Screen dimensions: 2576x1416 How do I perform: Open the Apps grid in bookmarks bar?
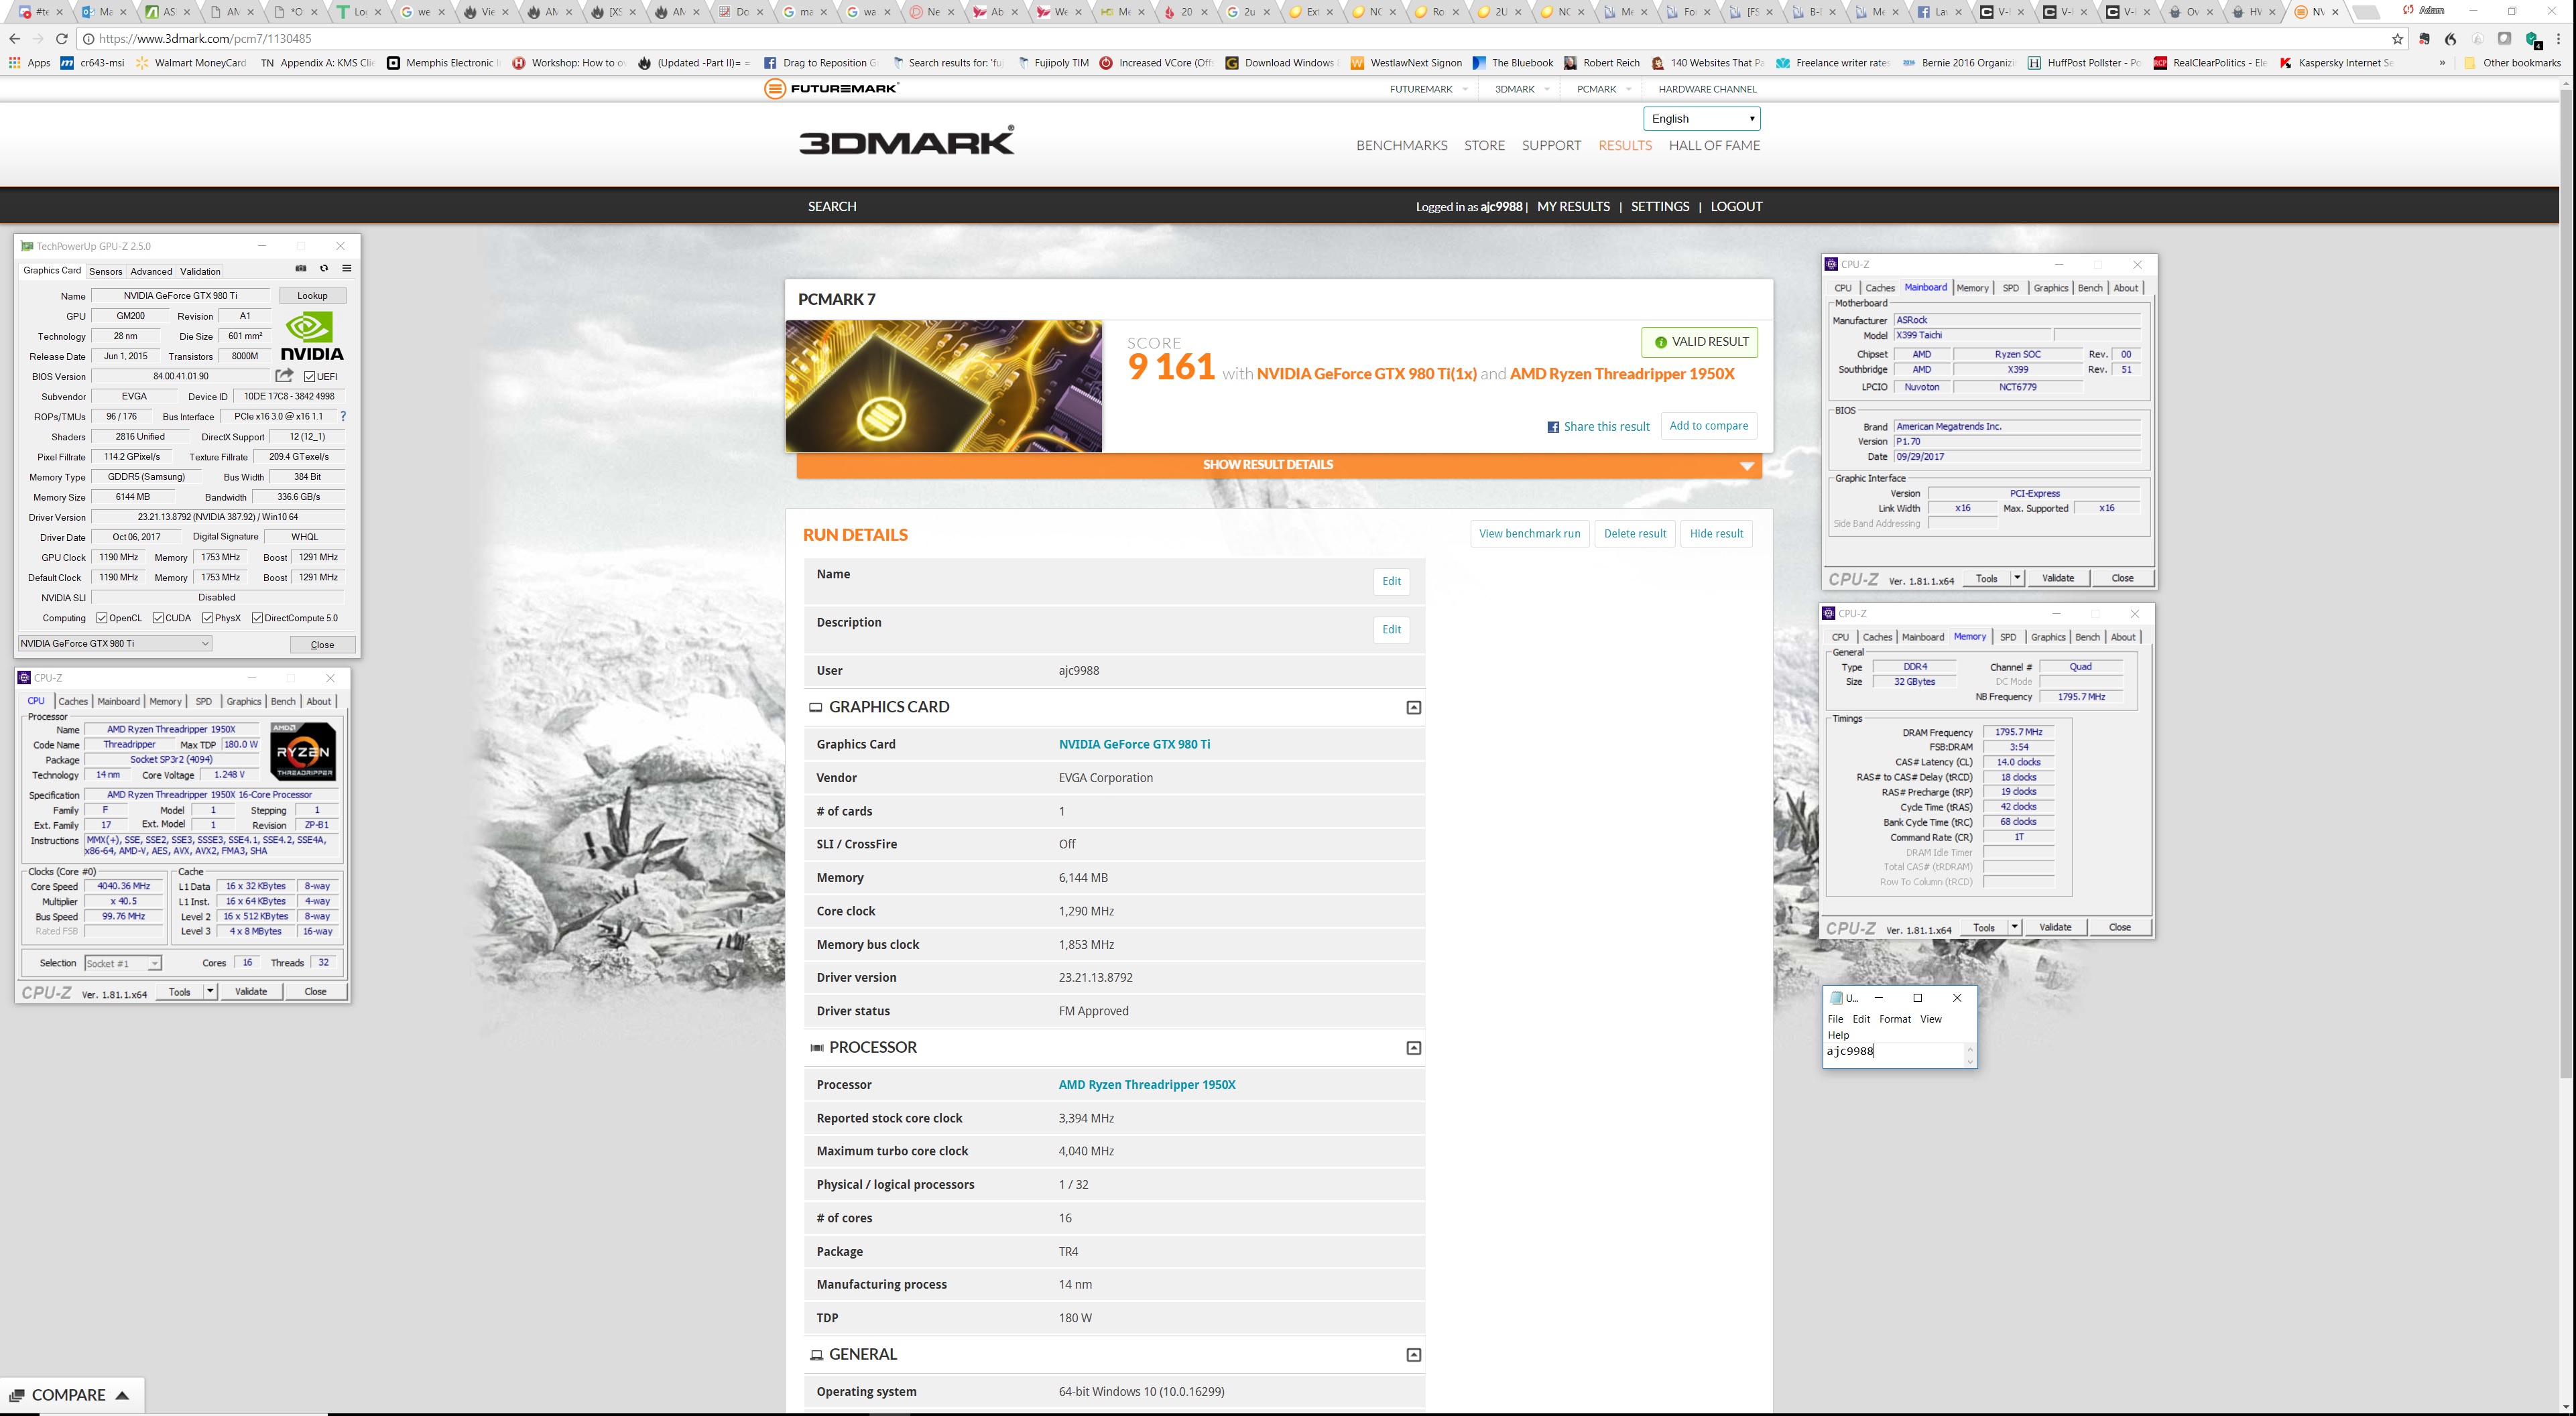tap(29, 63)
